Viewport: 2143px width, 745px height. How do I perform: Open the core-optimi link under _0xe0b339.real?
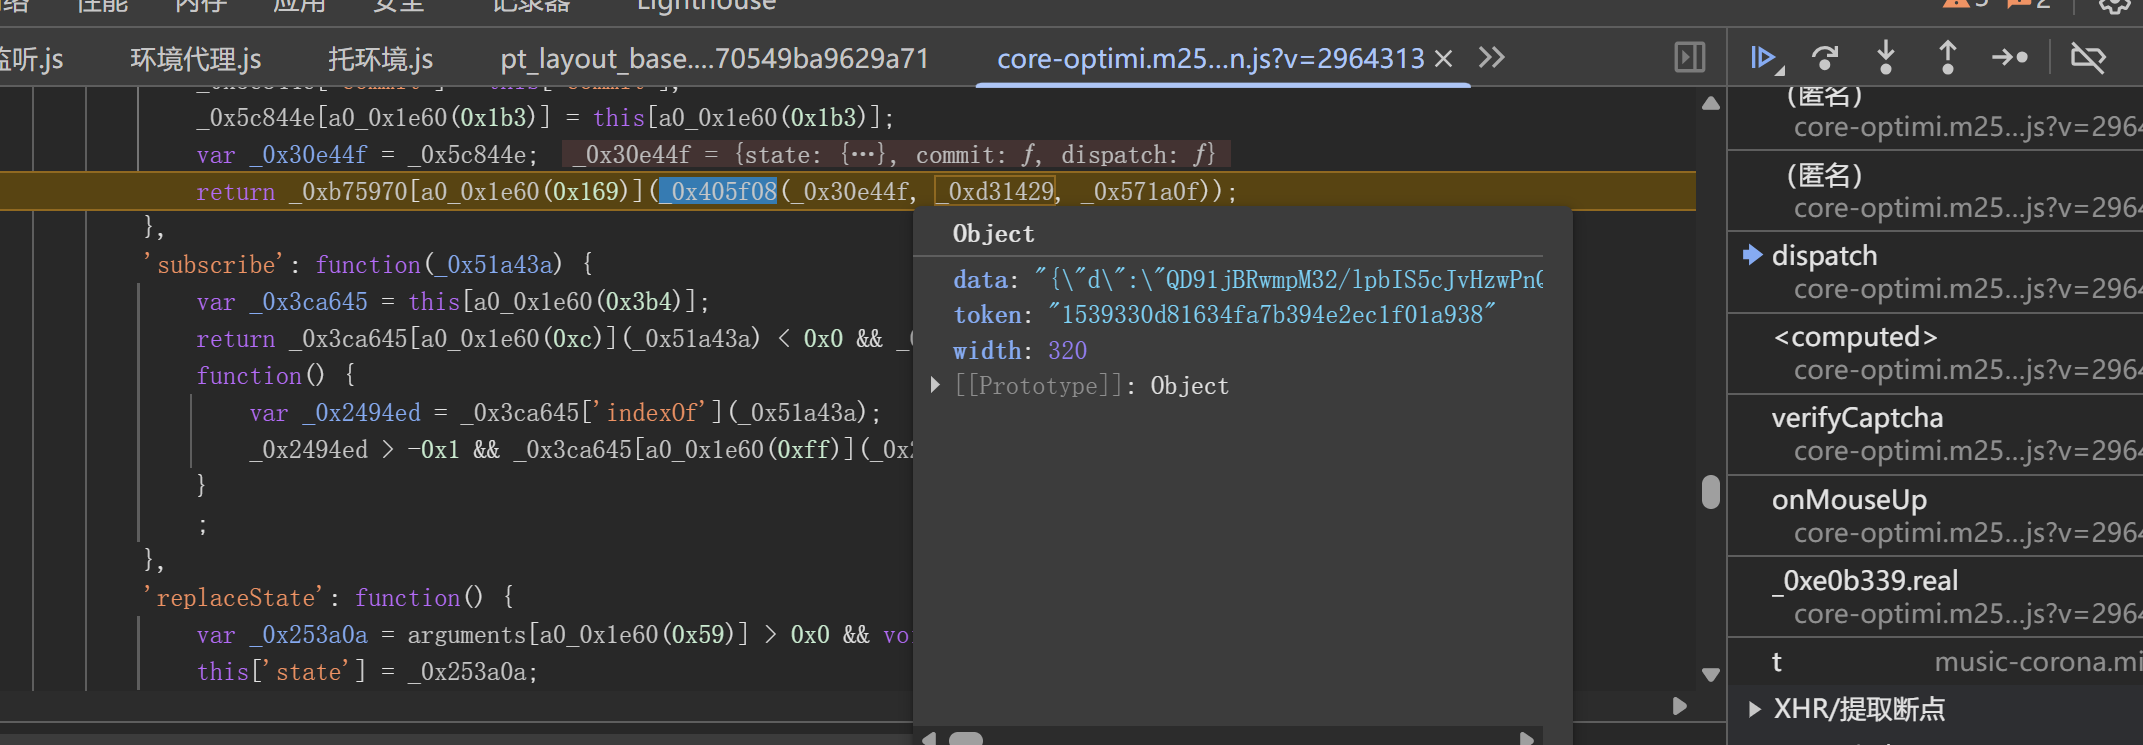[1968, 614]
